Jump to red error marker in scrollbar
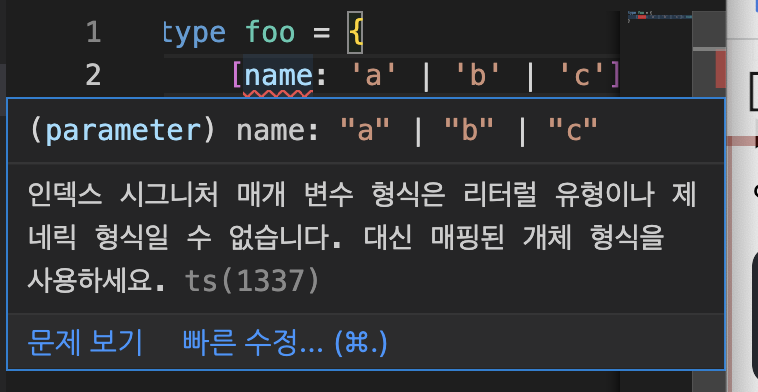 (x=720, y=69)
